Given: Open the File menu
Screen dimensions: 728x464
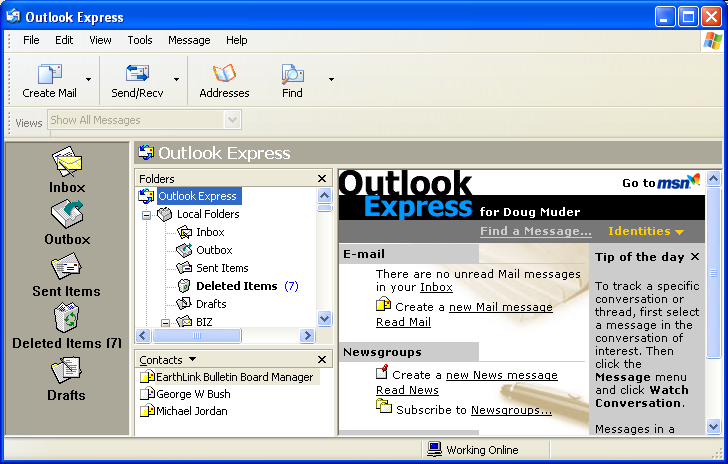Looking at the screenshot, I should 31,40.
